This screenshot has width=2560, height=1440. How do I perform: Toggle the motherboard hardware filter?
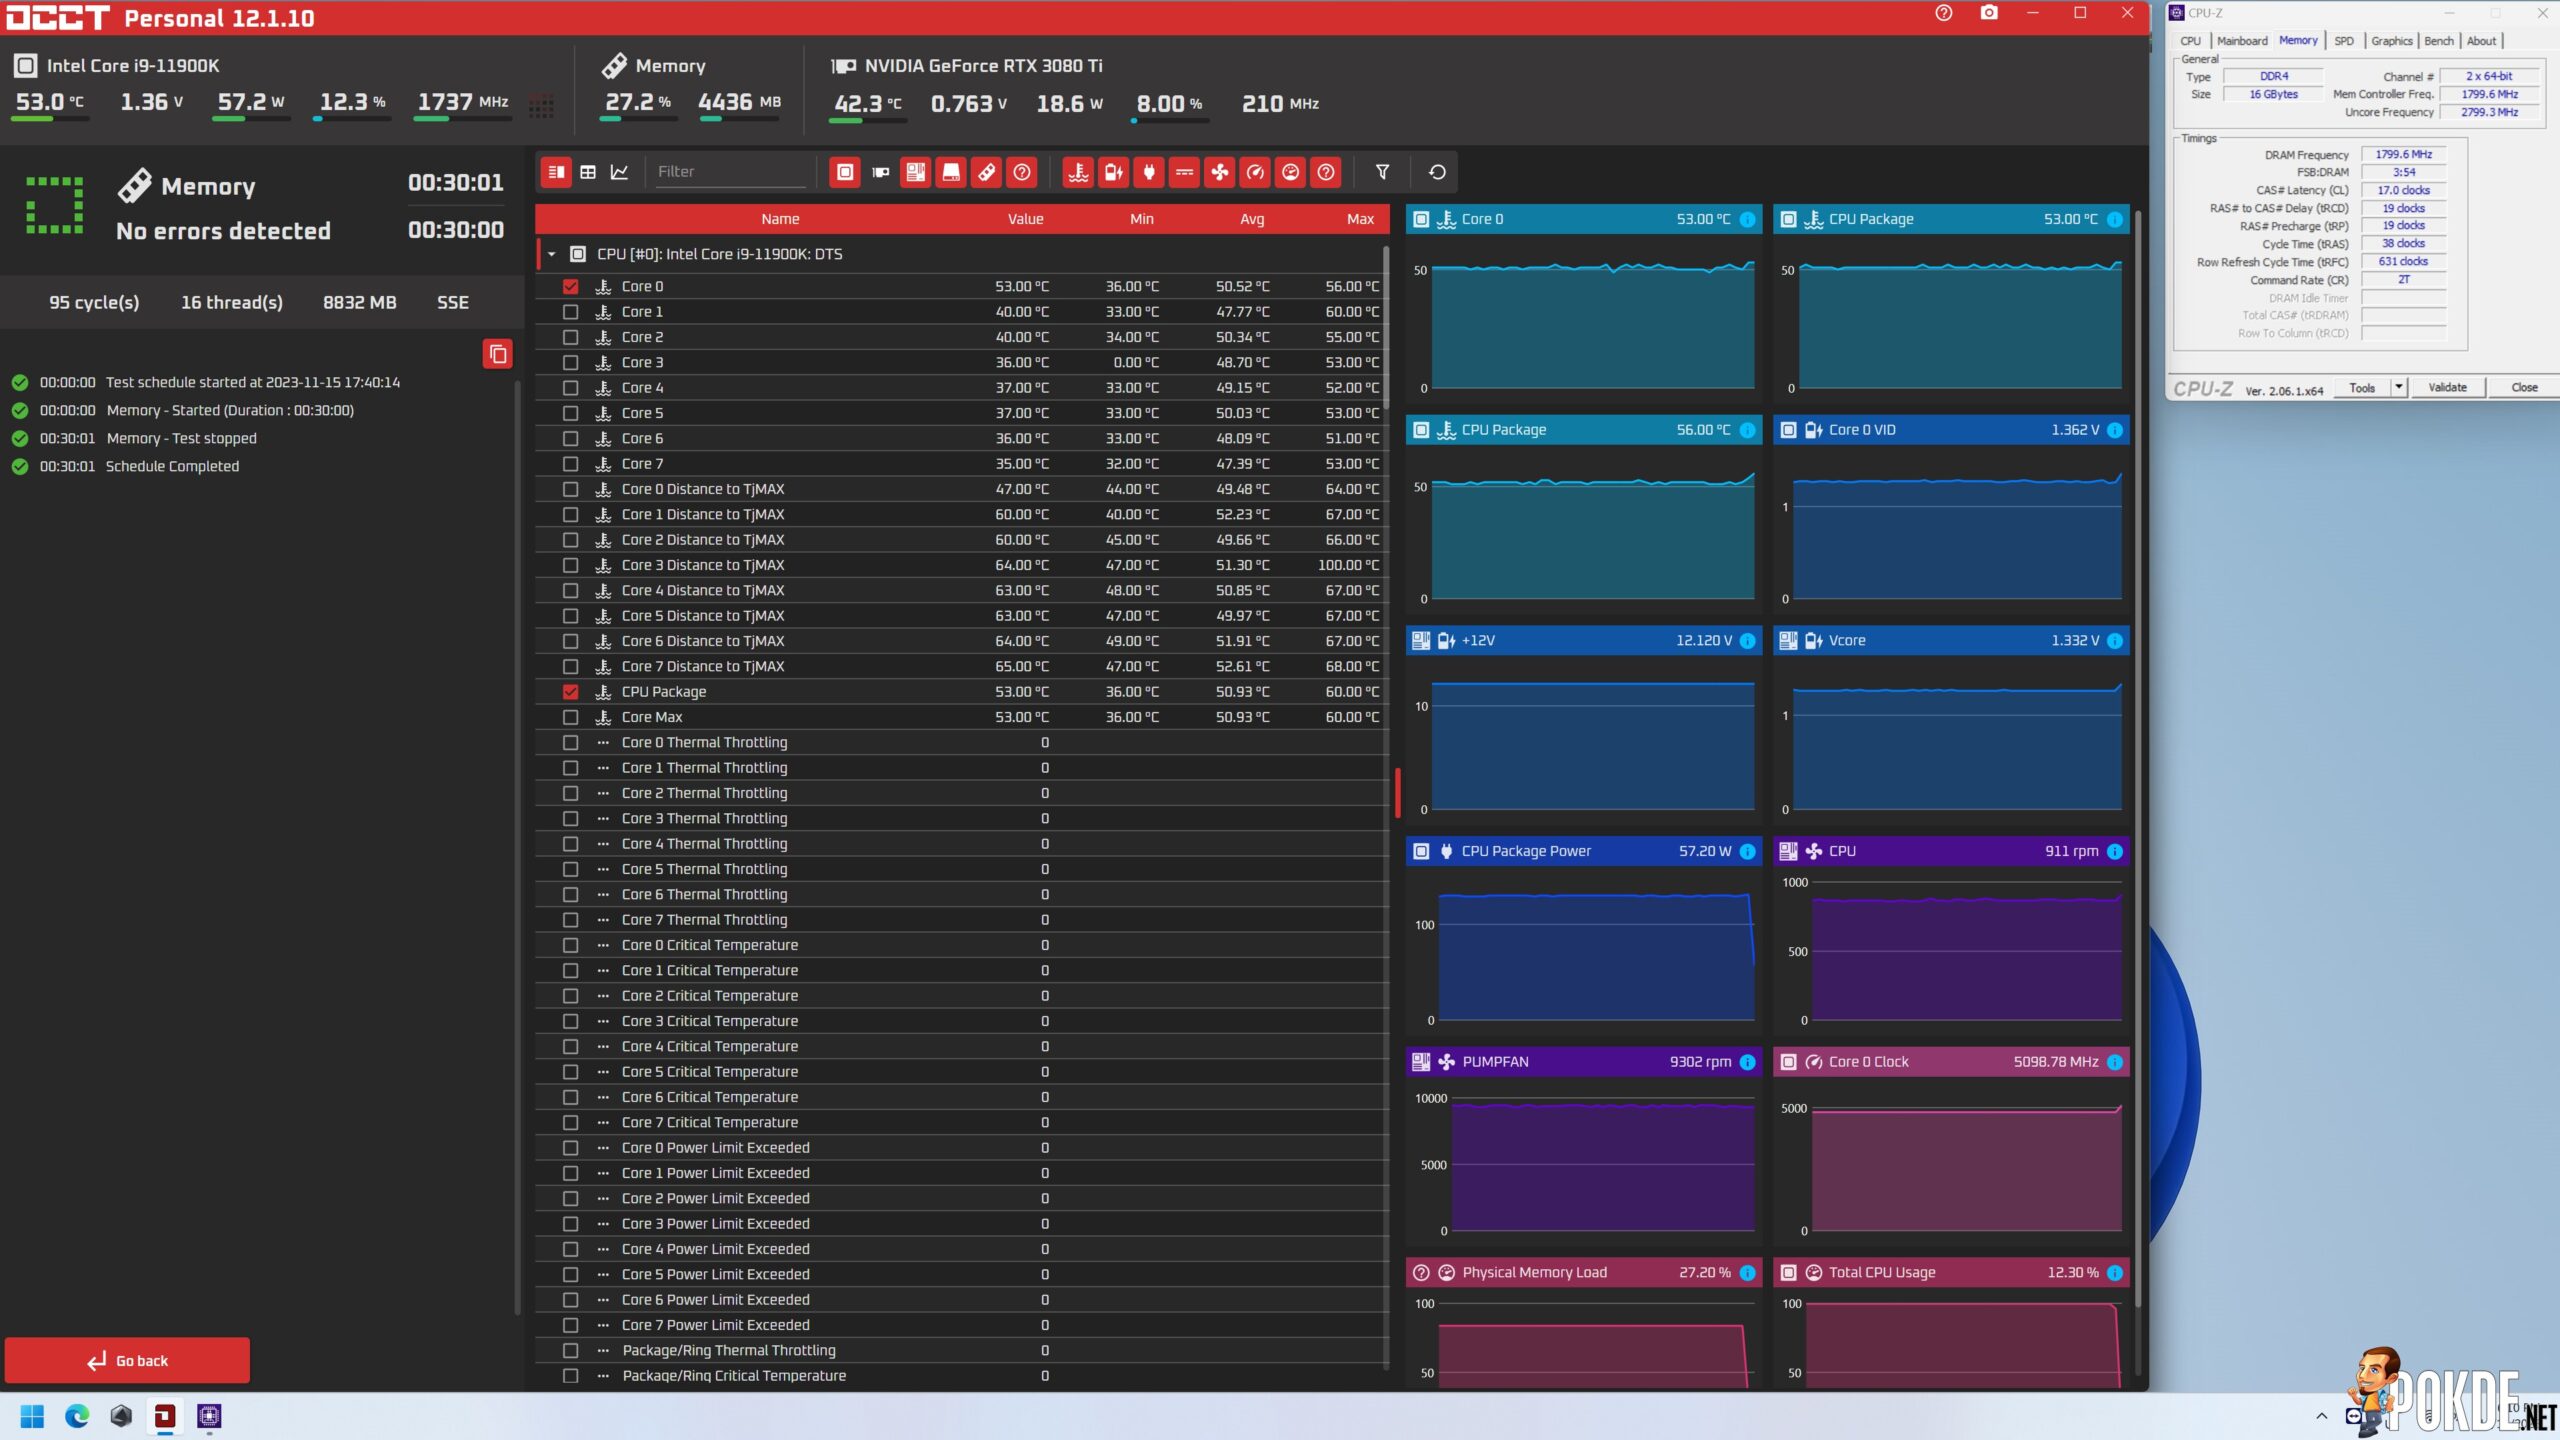(x=915, y=172)
